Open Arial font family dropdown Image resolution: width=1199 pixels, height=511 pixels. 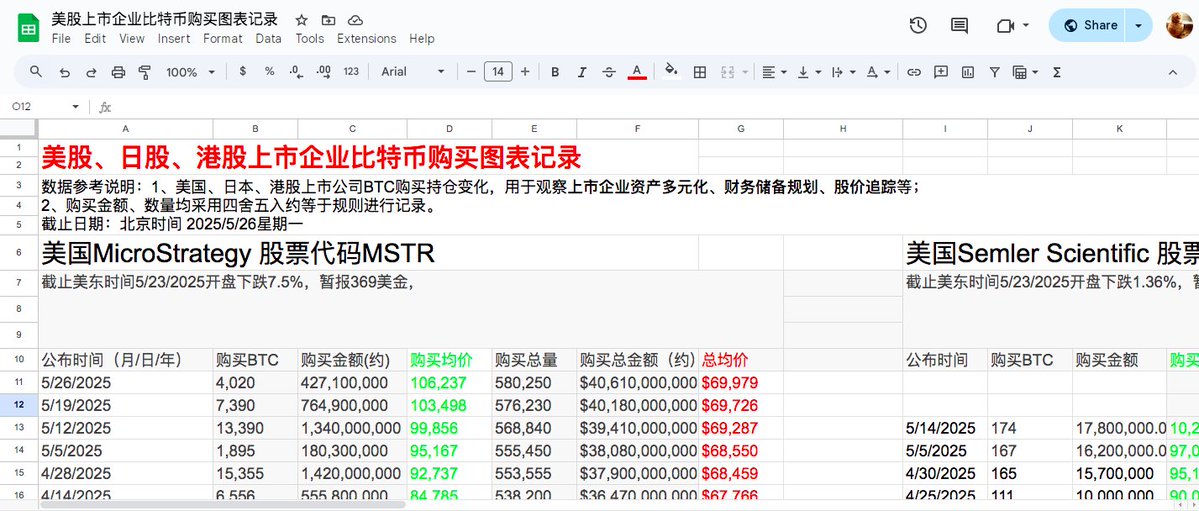click(413, 71)
